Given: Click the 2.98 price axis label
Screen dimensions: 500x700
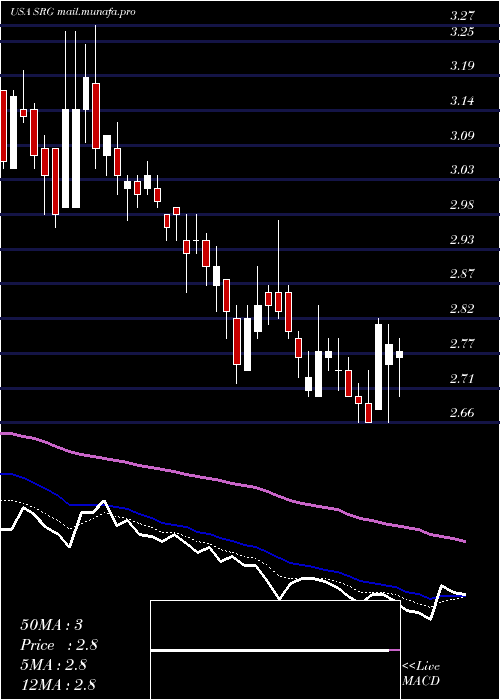Looking at the screenshot, I should [x=462, y=205].
